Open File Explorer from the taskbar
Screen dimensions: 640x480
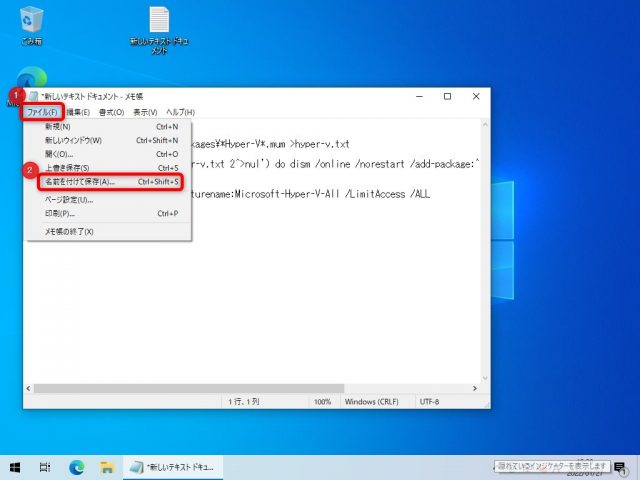click(x=105, y=467)
